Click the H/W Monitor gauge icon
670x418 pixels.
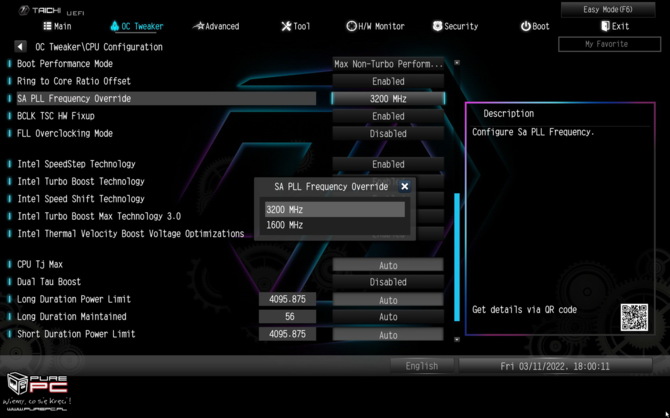(351, 26)
